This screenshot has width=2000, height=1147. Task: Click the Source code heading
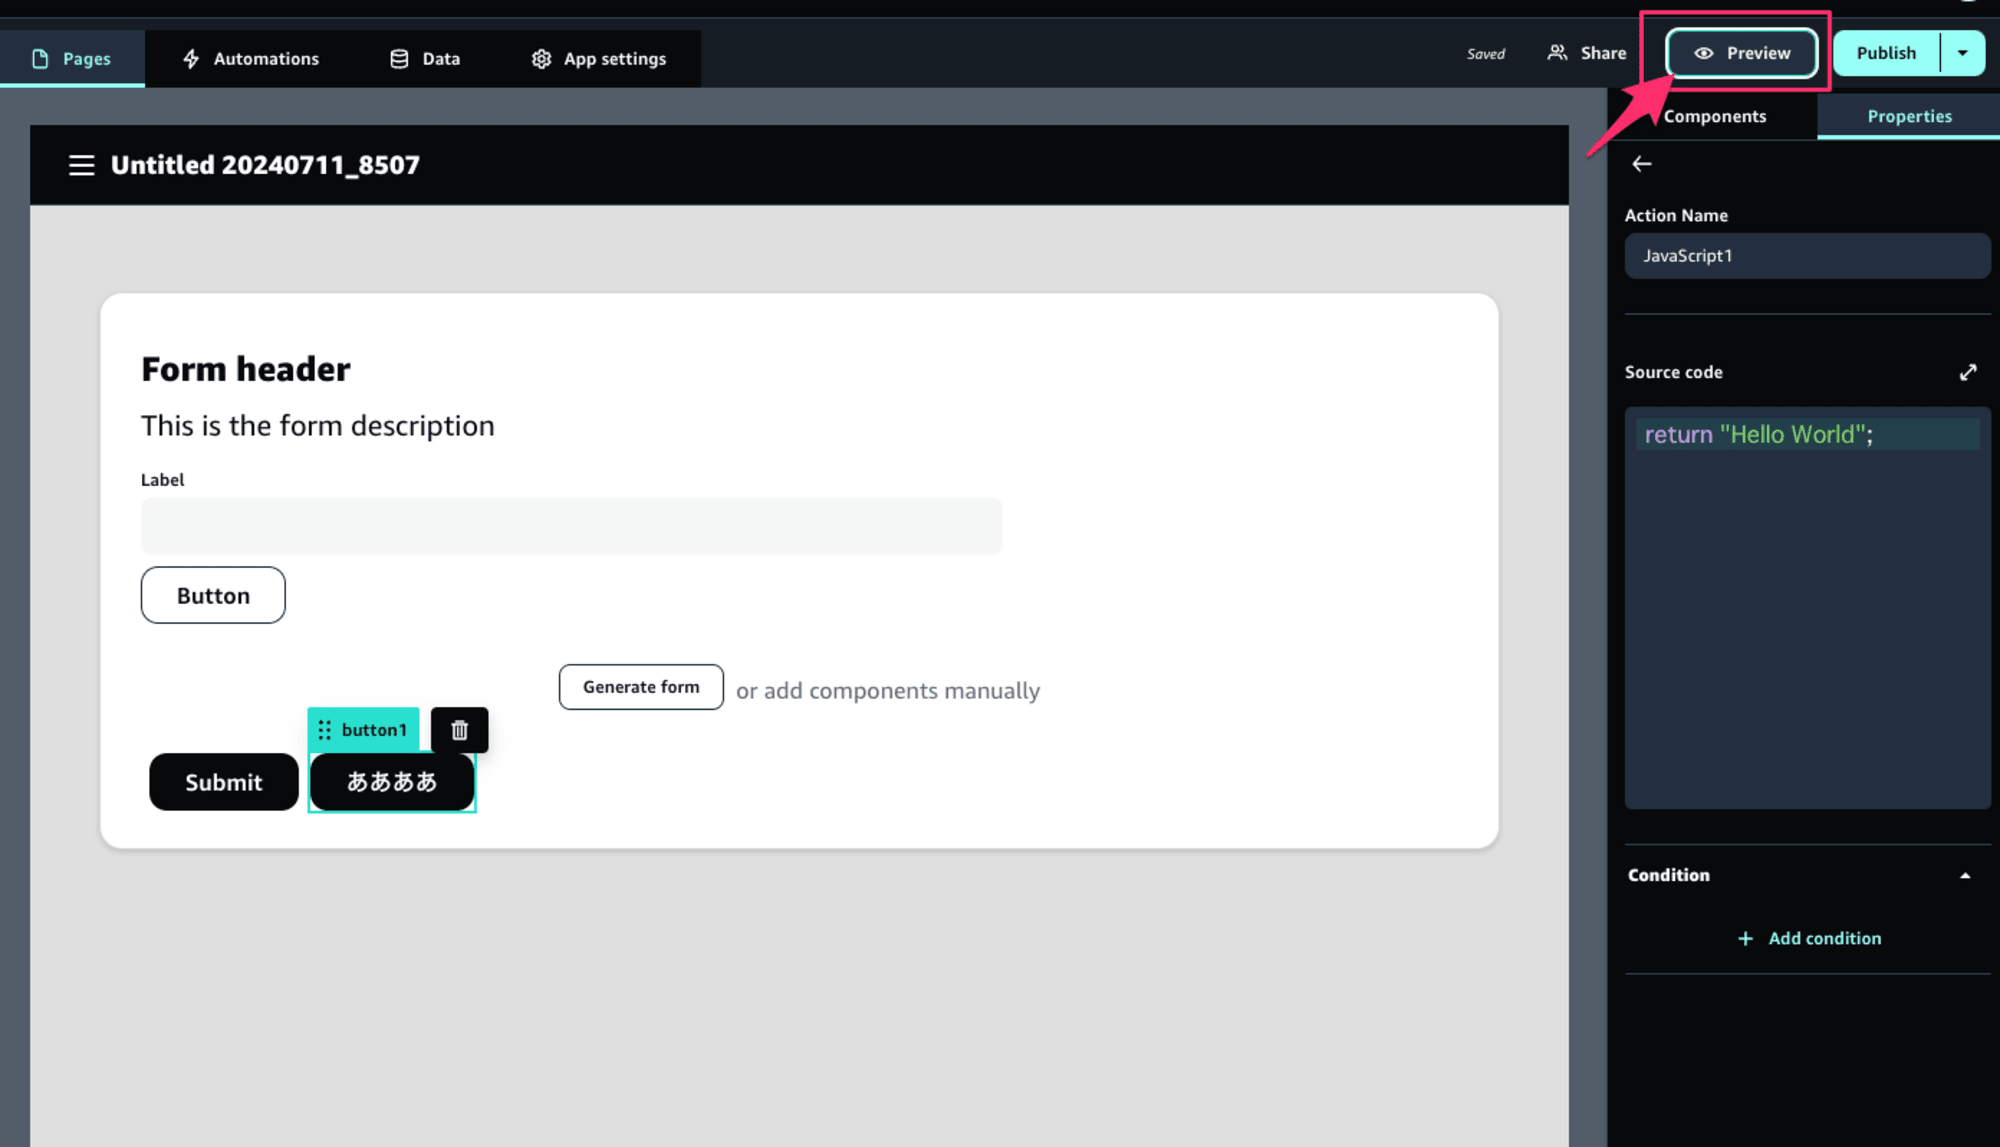pyautogui.click(x=1673, y=372)
